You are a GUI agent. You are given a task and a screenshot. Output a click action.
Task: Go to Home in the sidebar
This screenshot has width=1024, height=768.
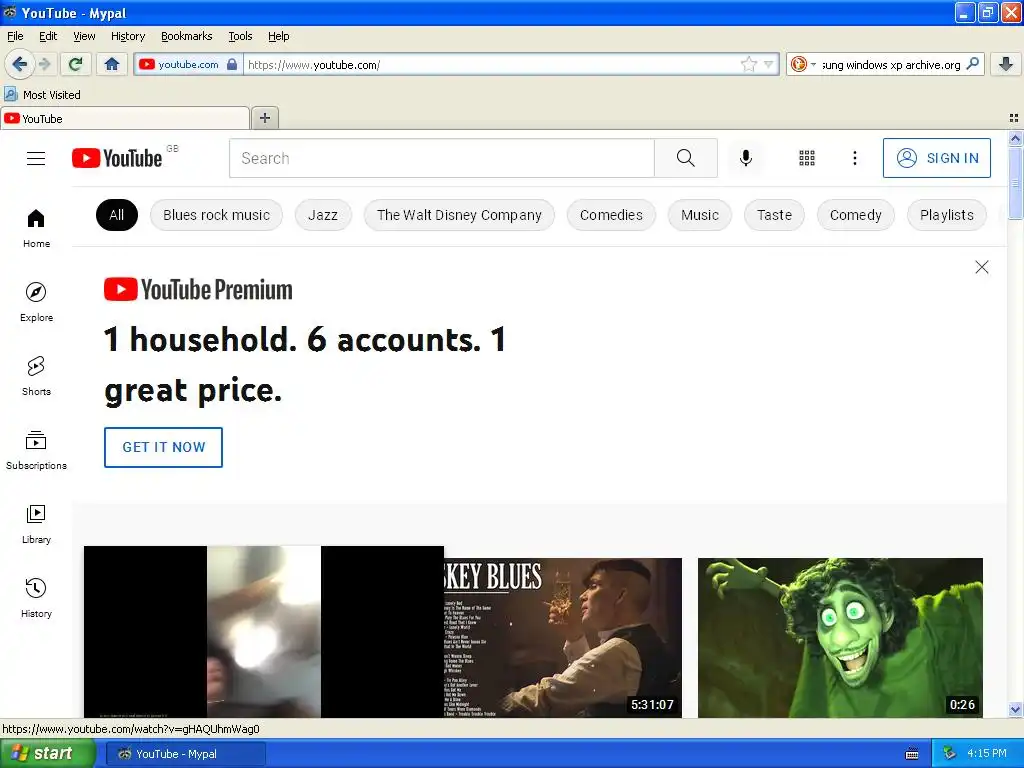pyautogui.click(x=36, y=229)
